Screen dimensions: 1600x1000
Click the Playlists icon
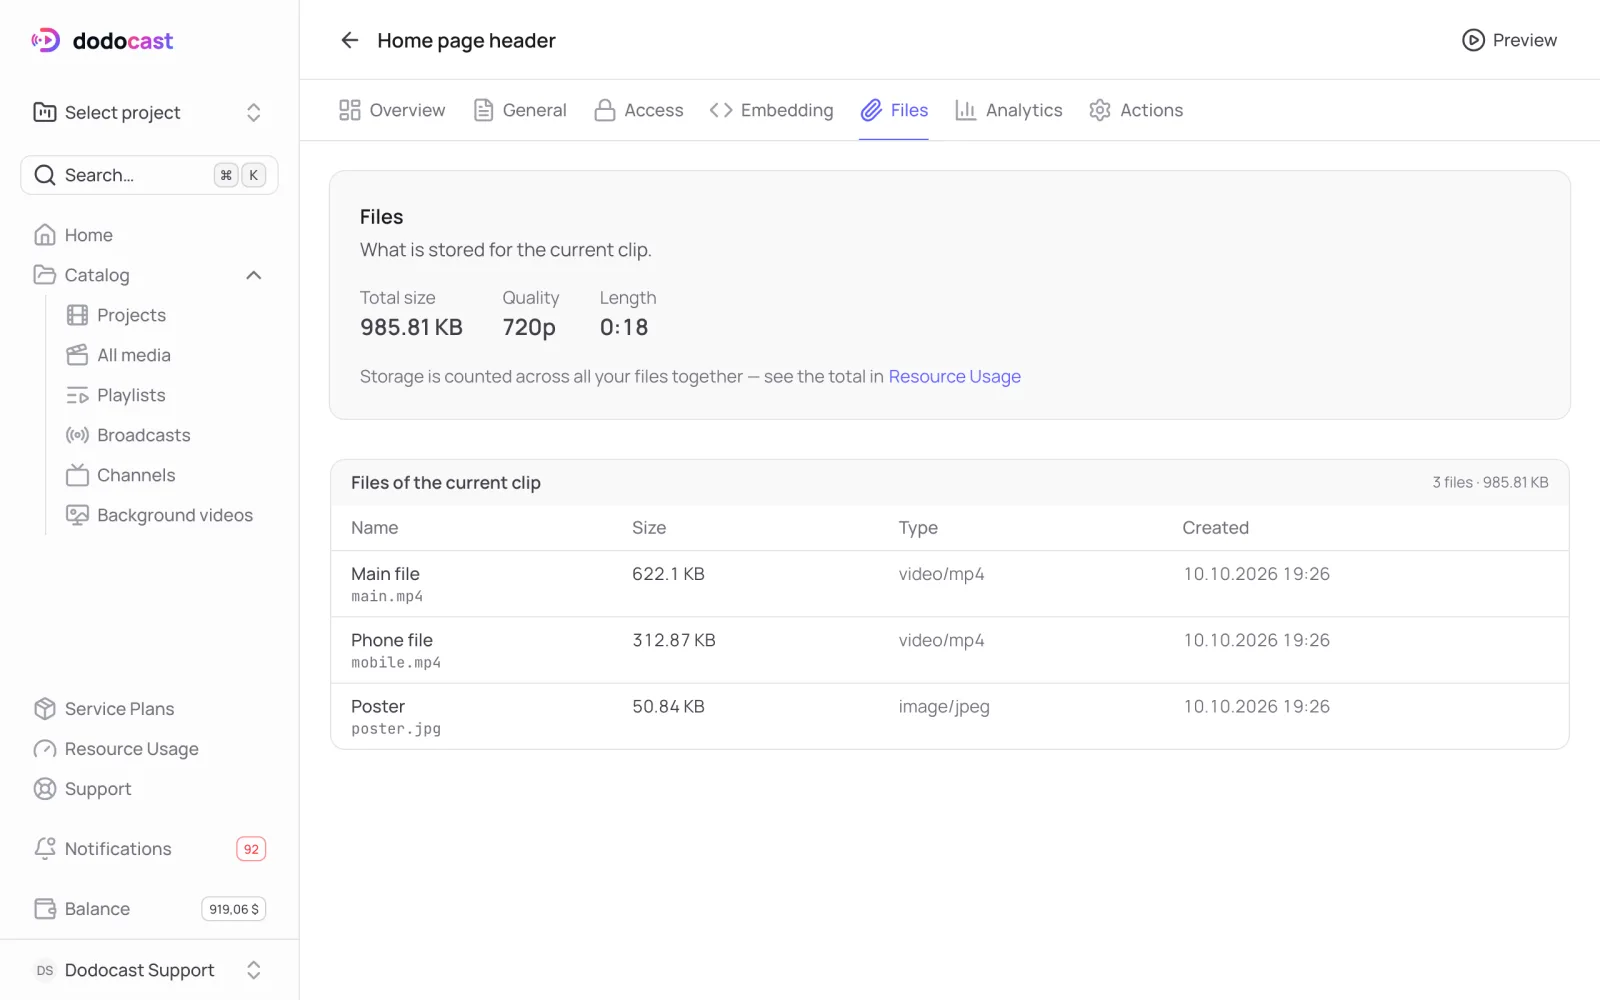click(x=77, y=395)
